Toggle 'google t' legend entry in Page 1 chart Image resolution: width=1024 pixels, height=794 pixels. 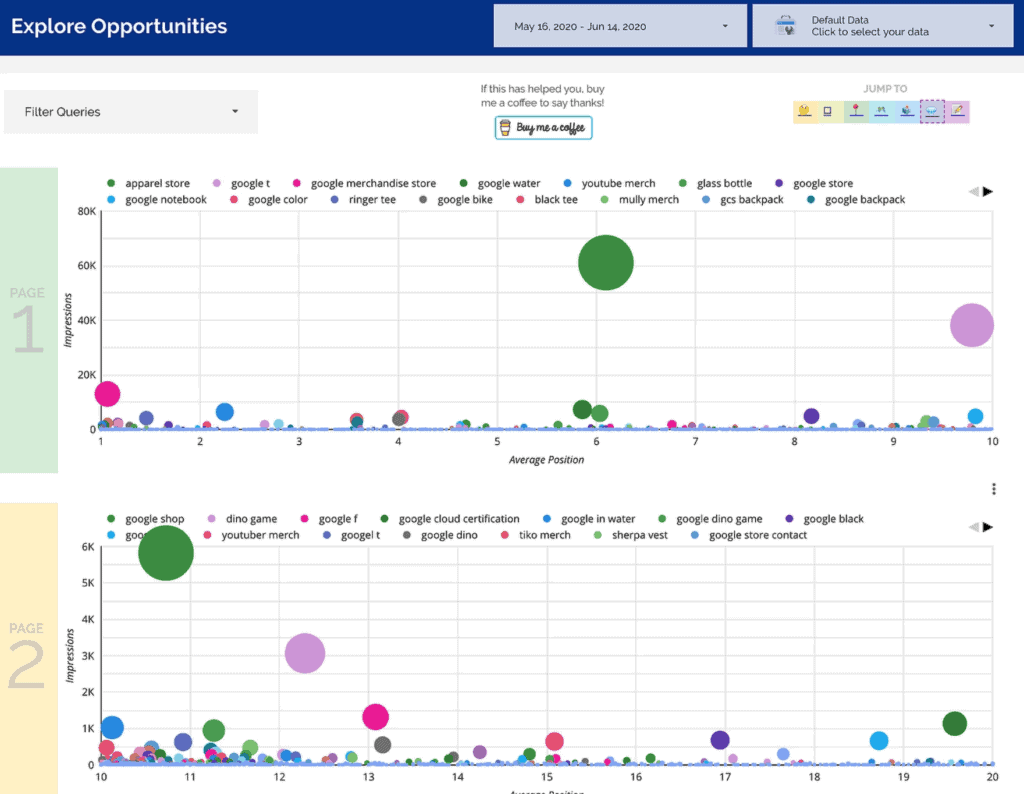click(x=242, y=183)
